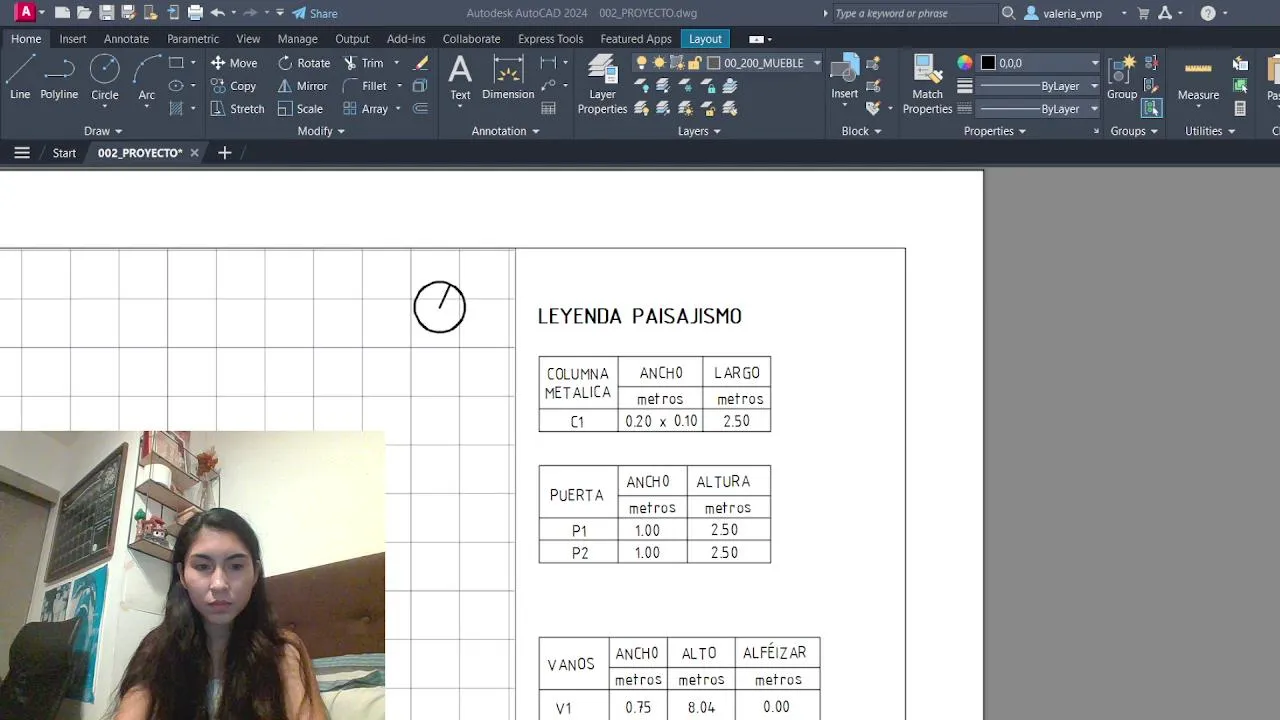This screenshot has width=1280, height=720.
Task: Click the object color wheel icon
Action: 964,62
